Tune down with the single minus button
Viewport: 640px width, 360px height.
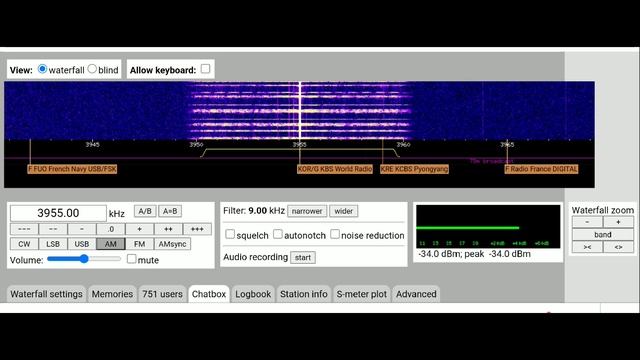(x=82, y=229)
